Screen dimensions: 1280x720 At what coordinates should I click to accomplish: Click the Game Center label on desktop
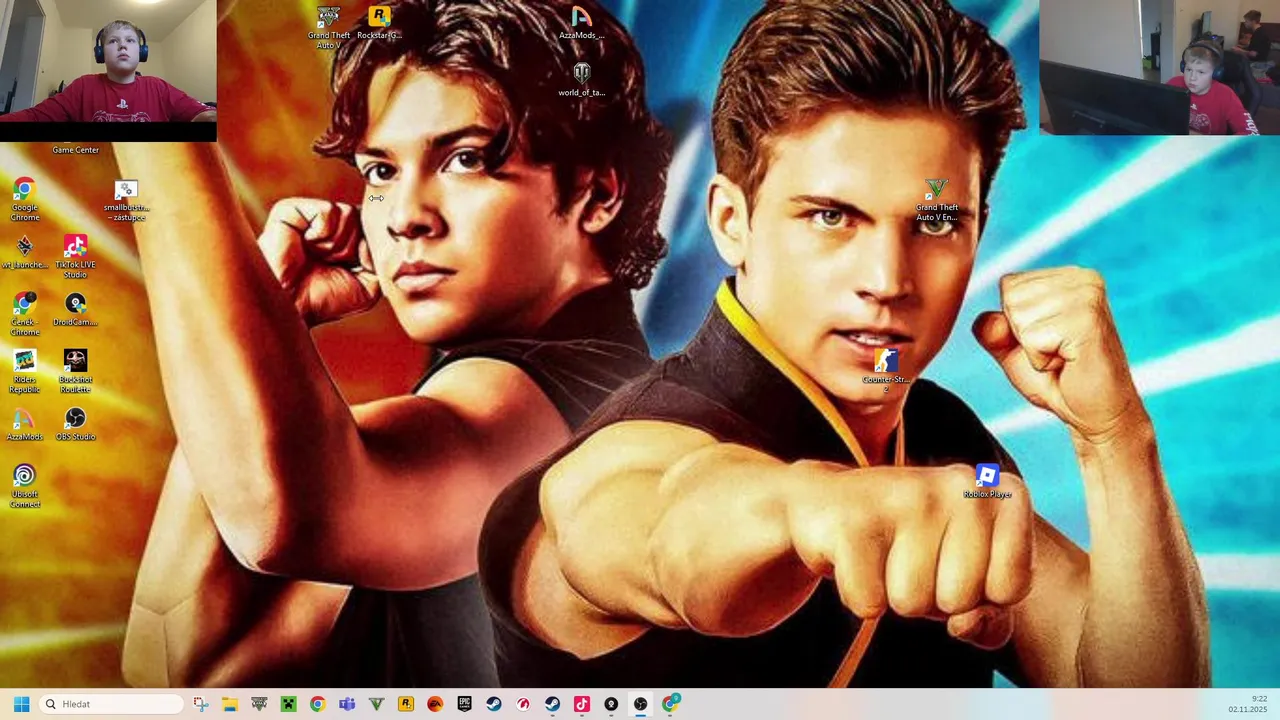[75, 150]
